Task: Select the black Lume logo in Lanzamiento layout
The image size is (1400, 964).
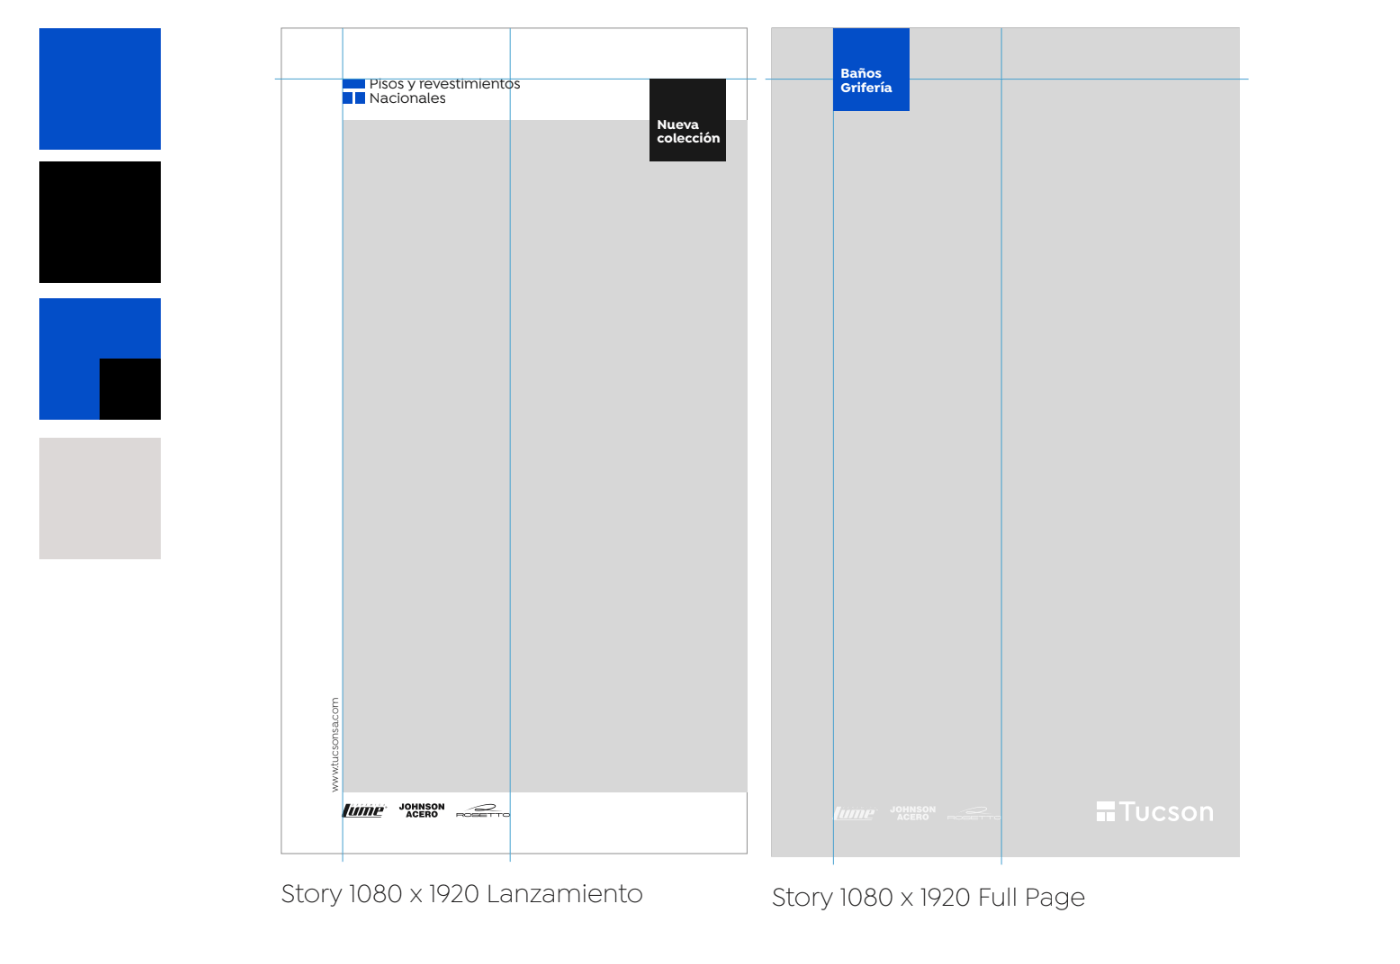Action: (363, 810)
